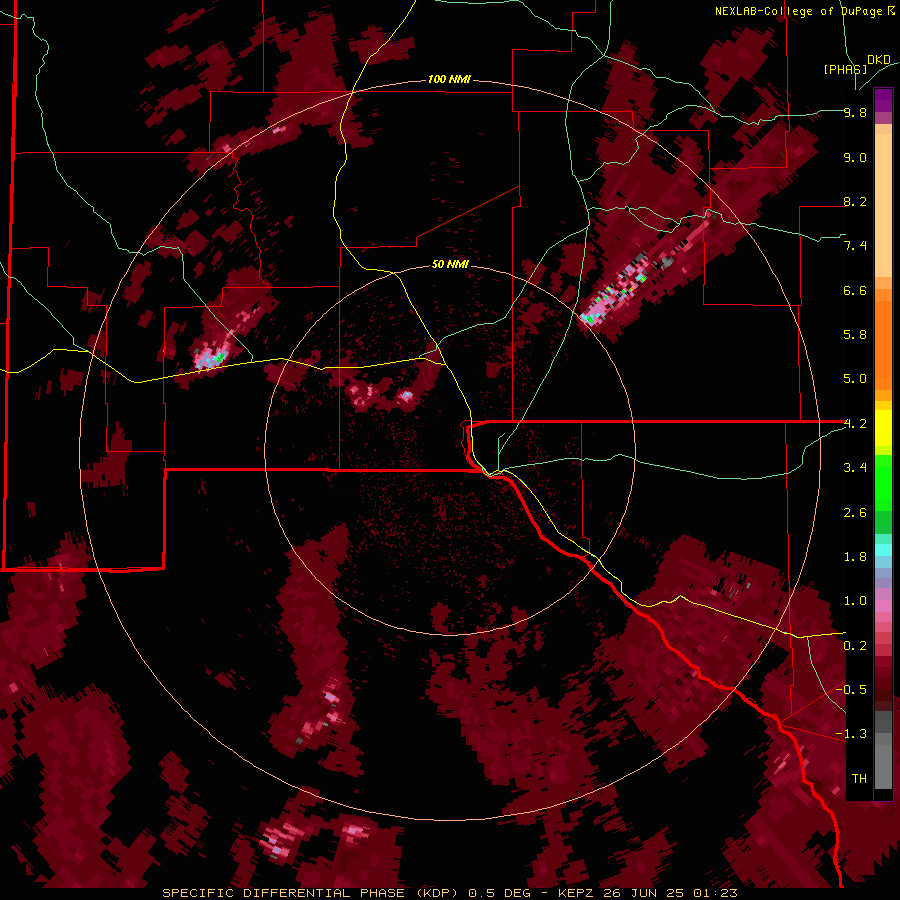Pick the cyan segment of the color bar
900x900 pixels.
pyautogui.click(x=883, y=549)
